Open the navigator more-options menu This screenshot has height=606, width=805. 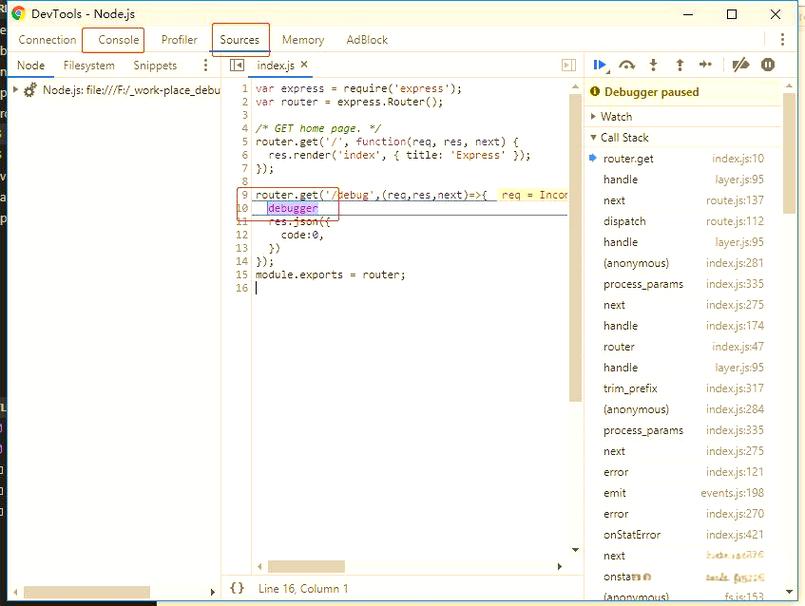205,65
